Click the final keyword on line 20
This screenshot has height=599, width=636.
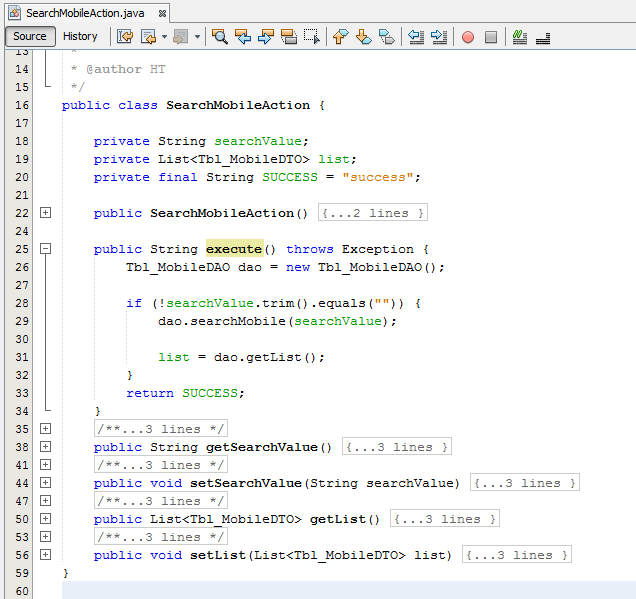click(178, 177)
